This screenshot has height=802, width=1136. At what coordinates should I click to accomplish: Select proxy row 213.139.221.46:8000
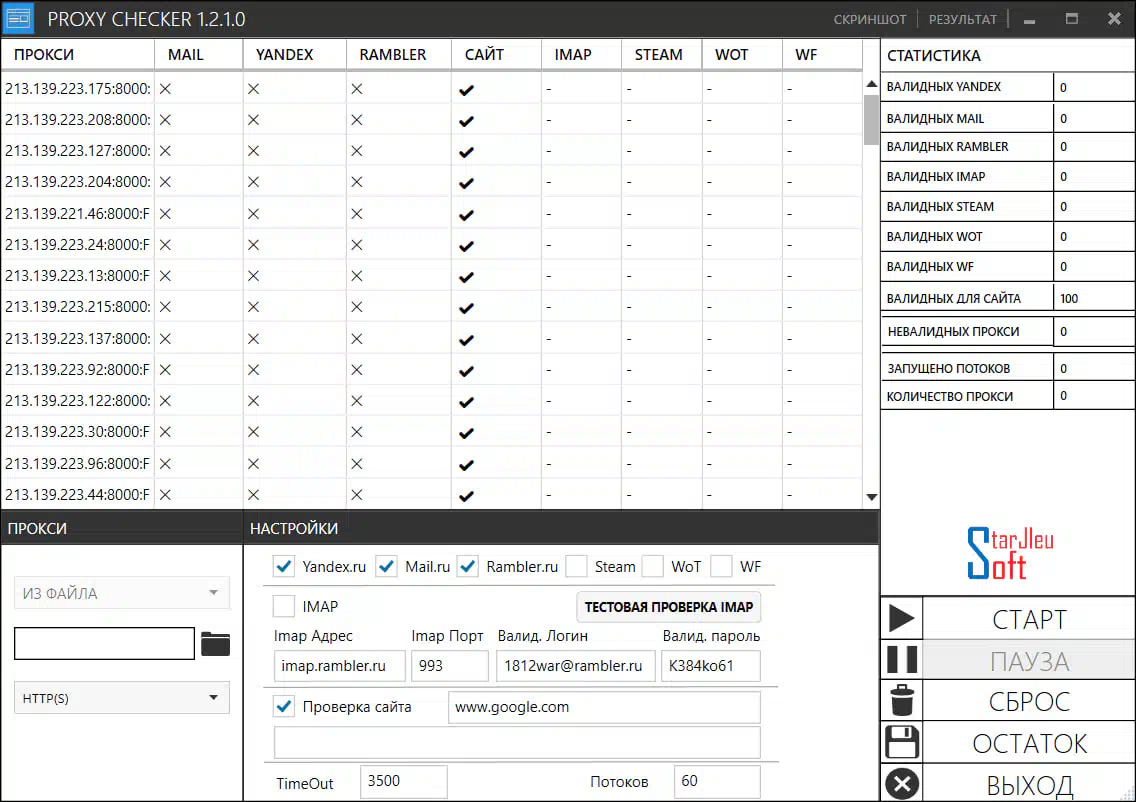coord(432,214)
